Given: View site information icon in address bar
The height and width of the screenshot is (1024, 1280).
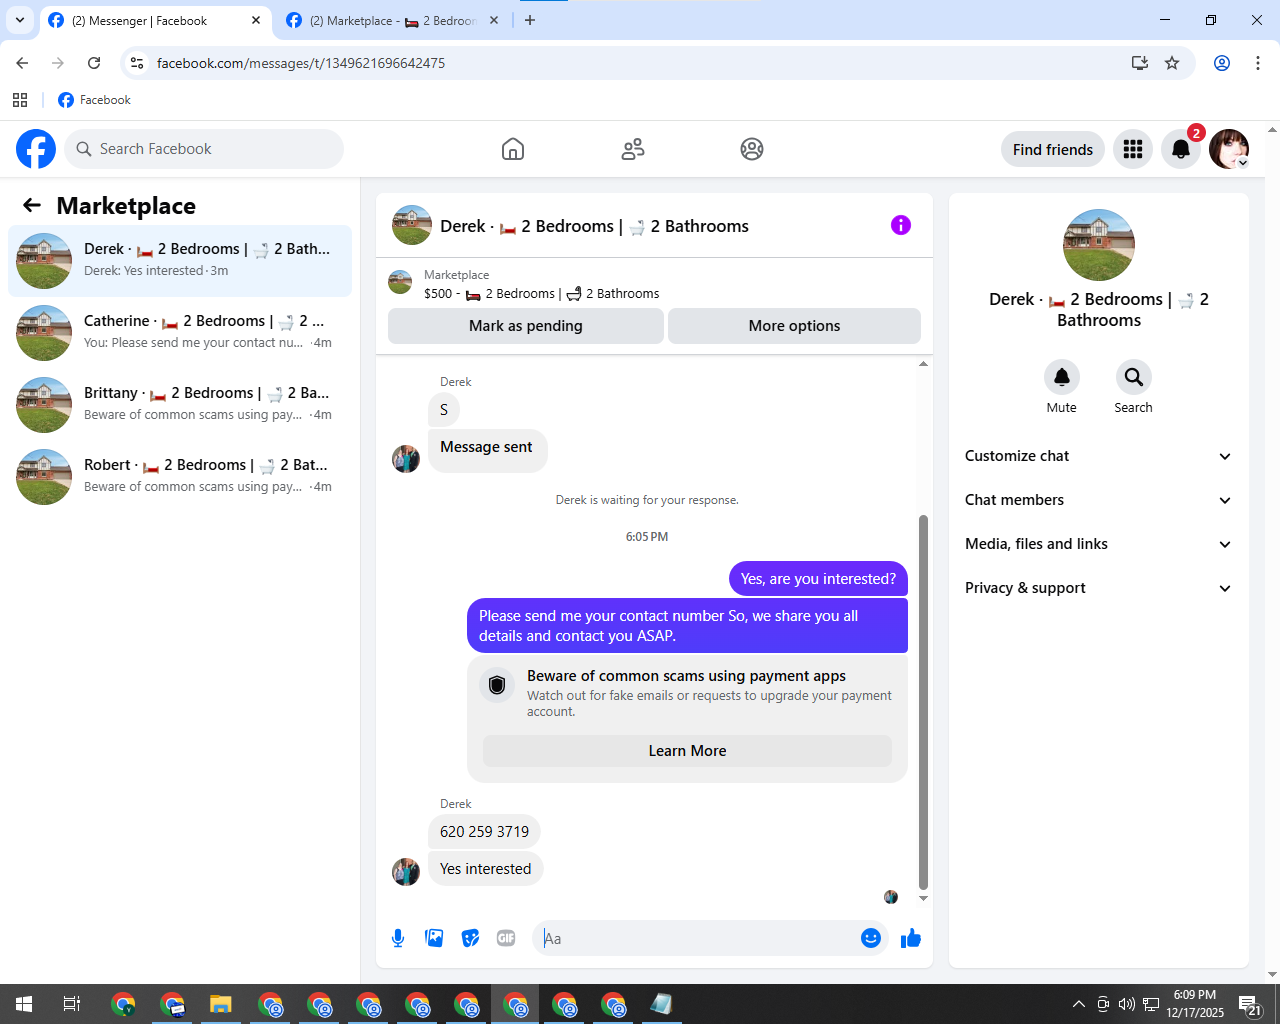Looking at the screenshot, I should click(x=138, y=63).
